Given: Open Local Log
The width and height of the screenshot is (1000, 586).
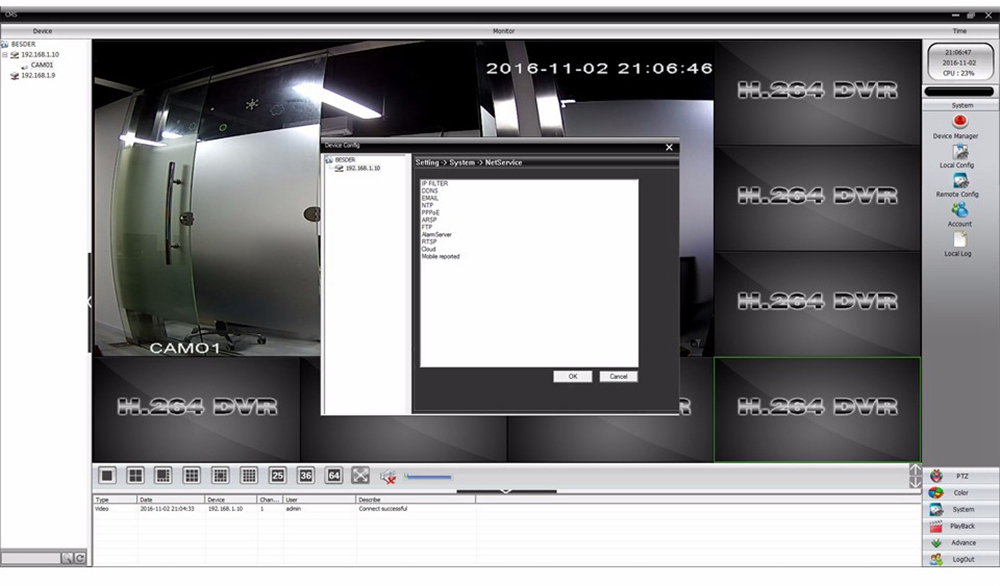Looking at the screenshot, I should pyautogui.click(x=959, y=244).
